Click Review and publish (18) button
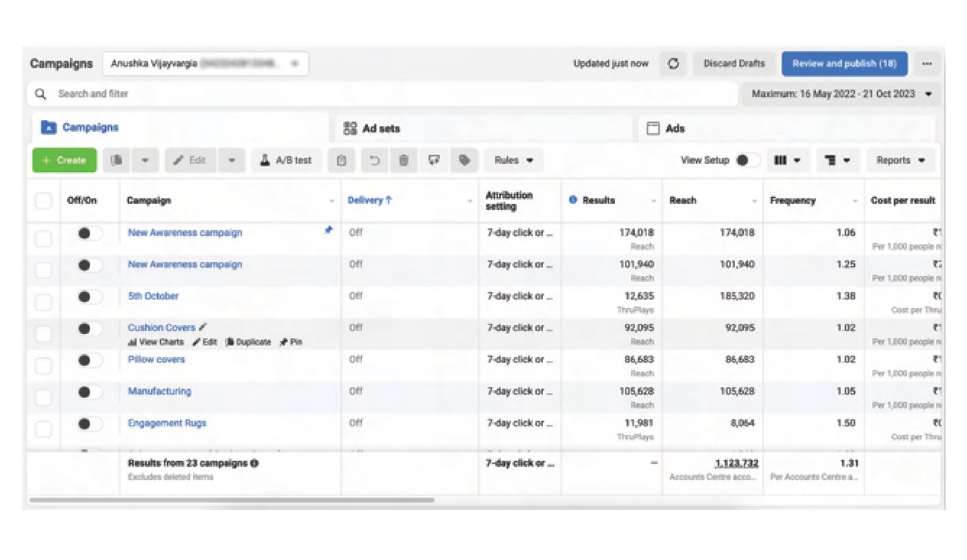967x560 pixels. (844, 64)
